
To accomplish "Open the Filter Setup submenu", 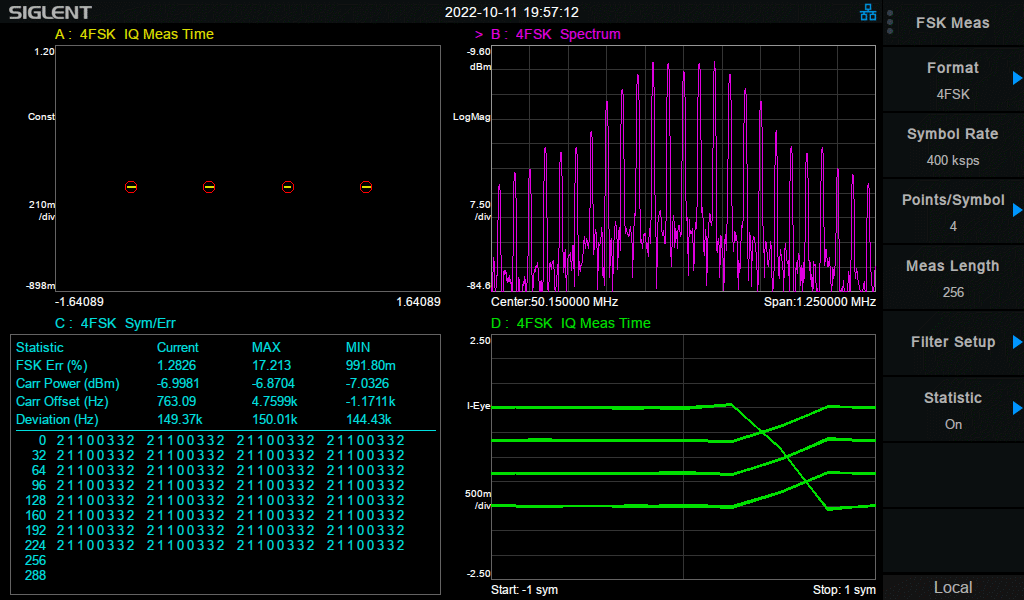I will point(953,342).
